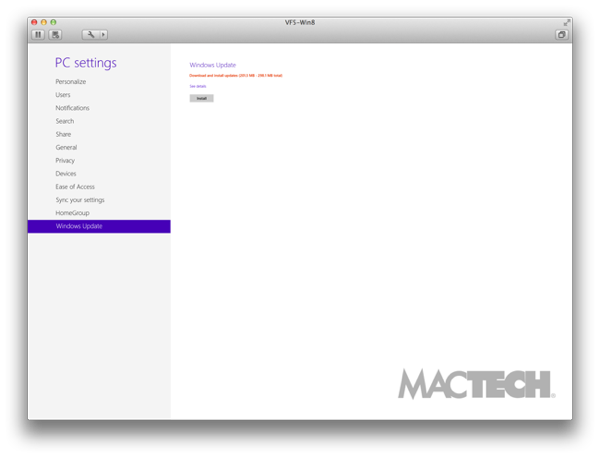Image resolution: width=600 pixels, height=458 pixels.
Task: Open the Privacy settings
Action: (65, 160)
